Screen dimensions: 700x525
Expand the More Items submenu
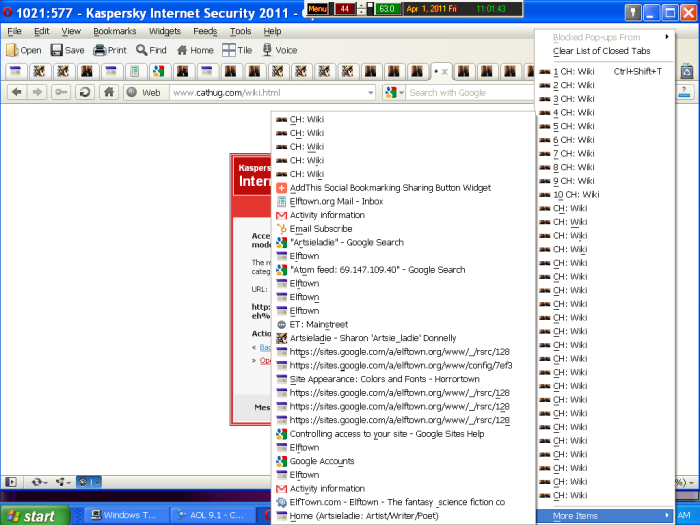(605, 516)
